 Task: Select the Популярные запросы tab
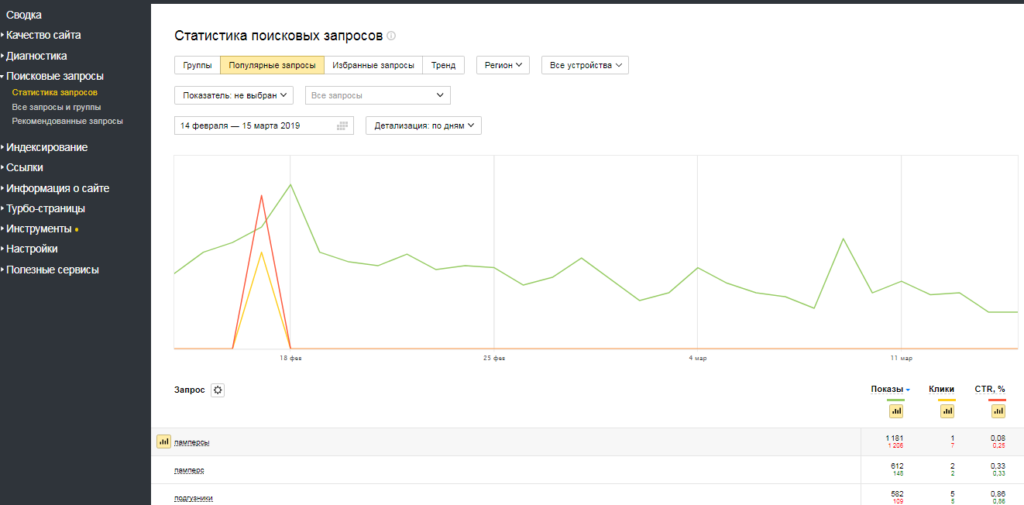272,65
